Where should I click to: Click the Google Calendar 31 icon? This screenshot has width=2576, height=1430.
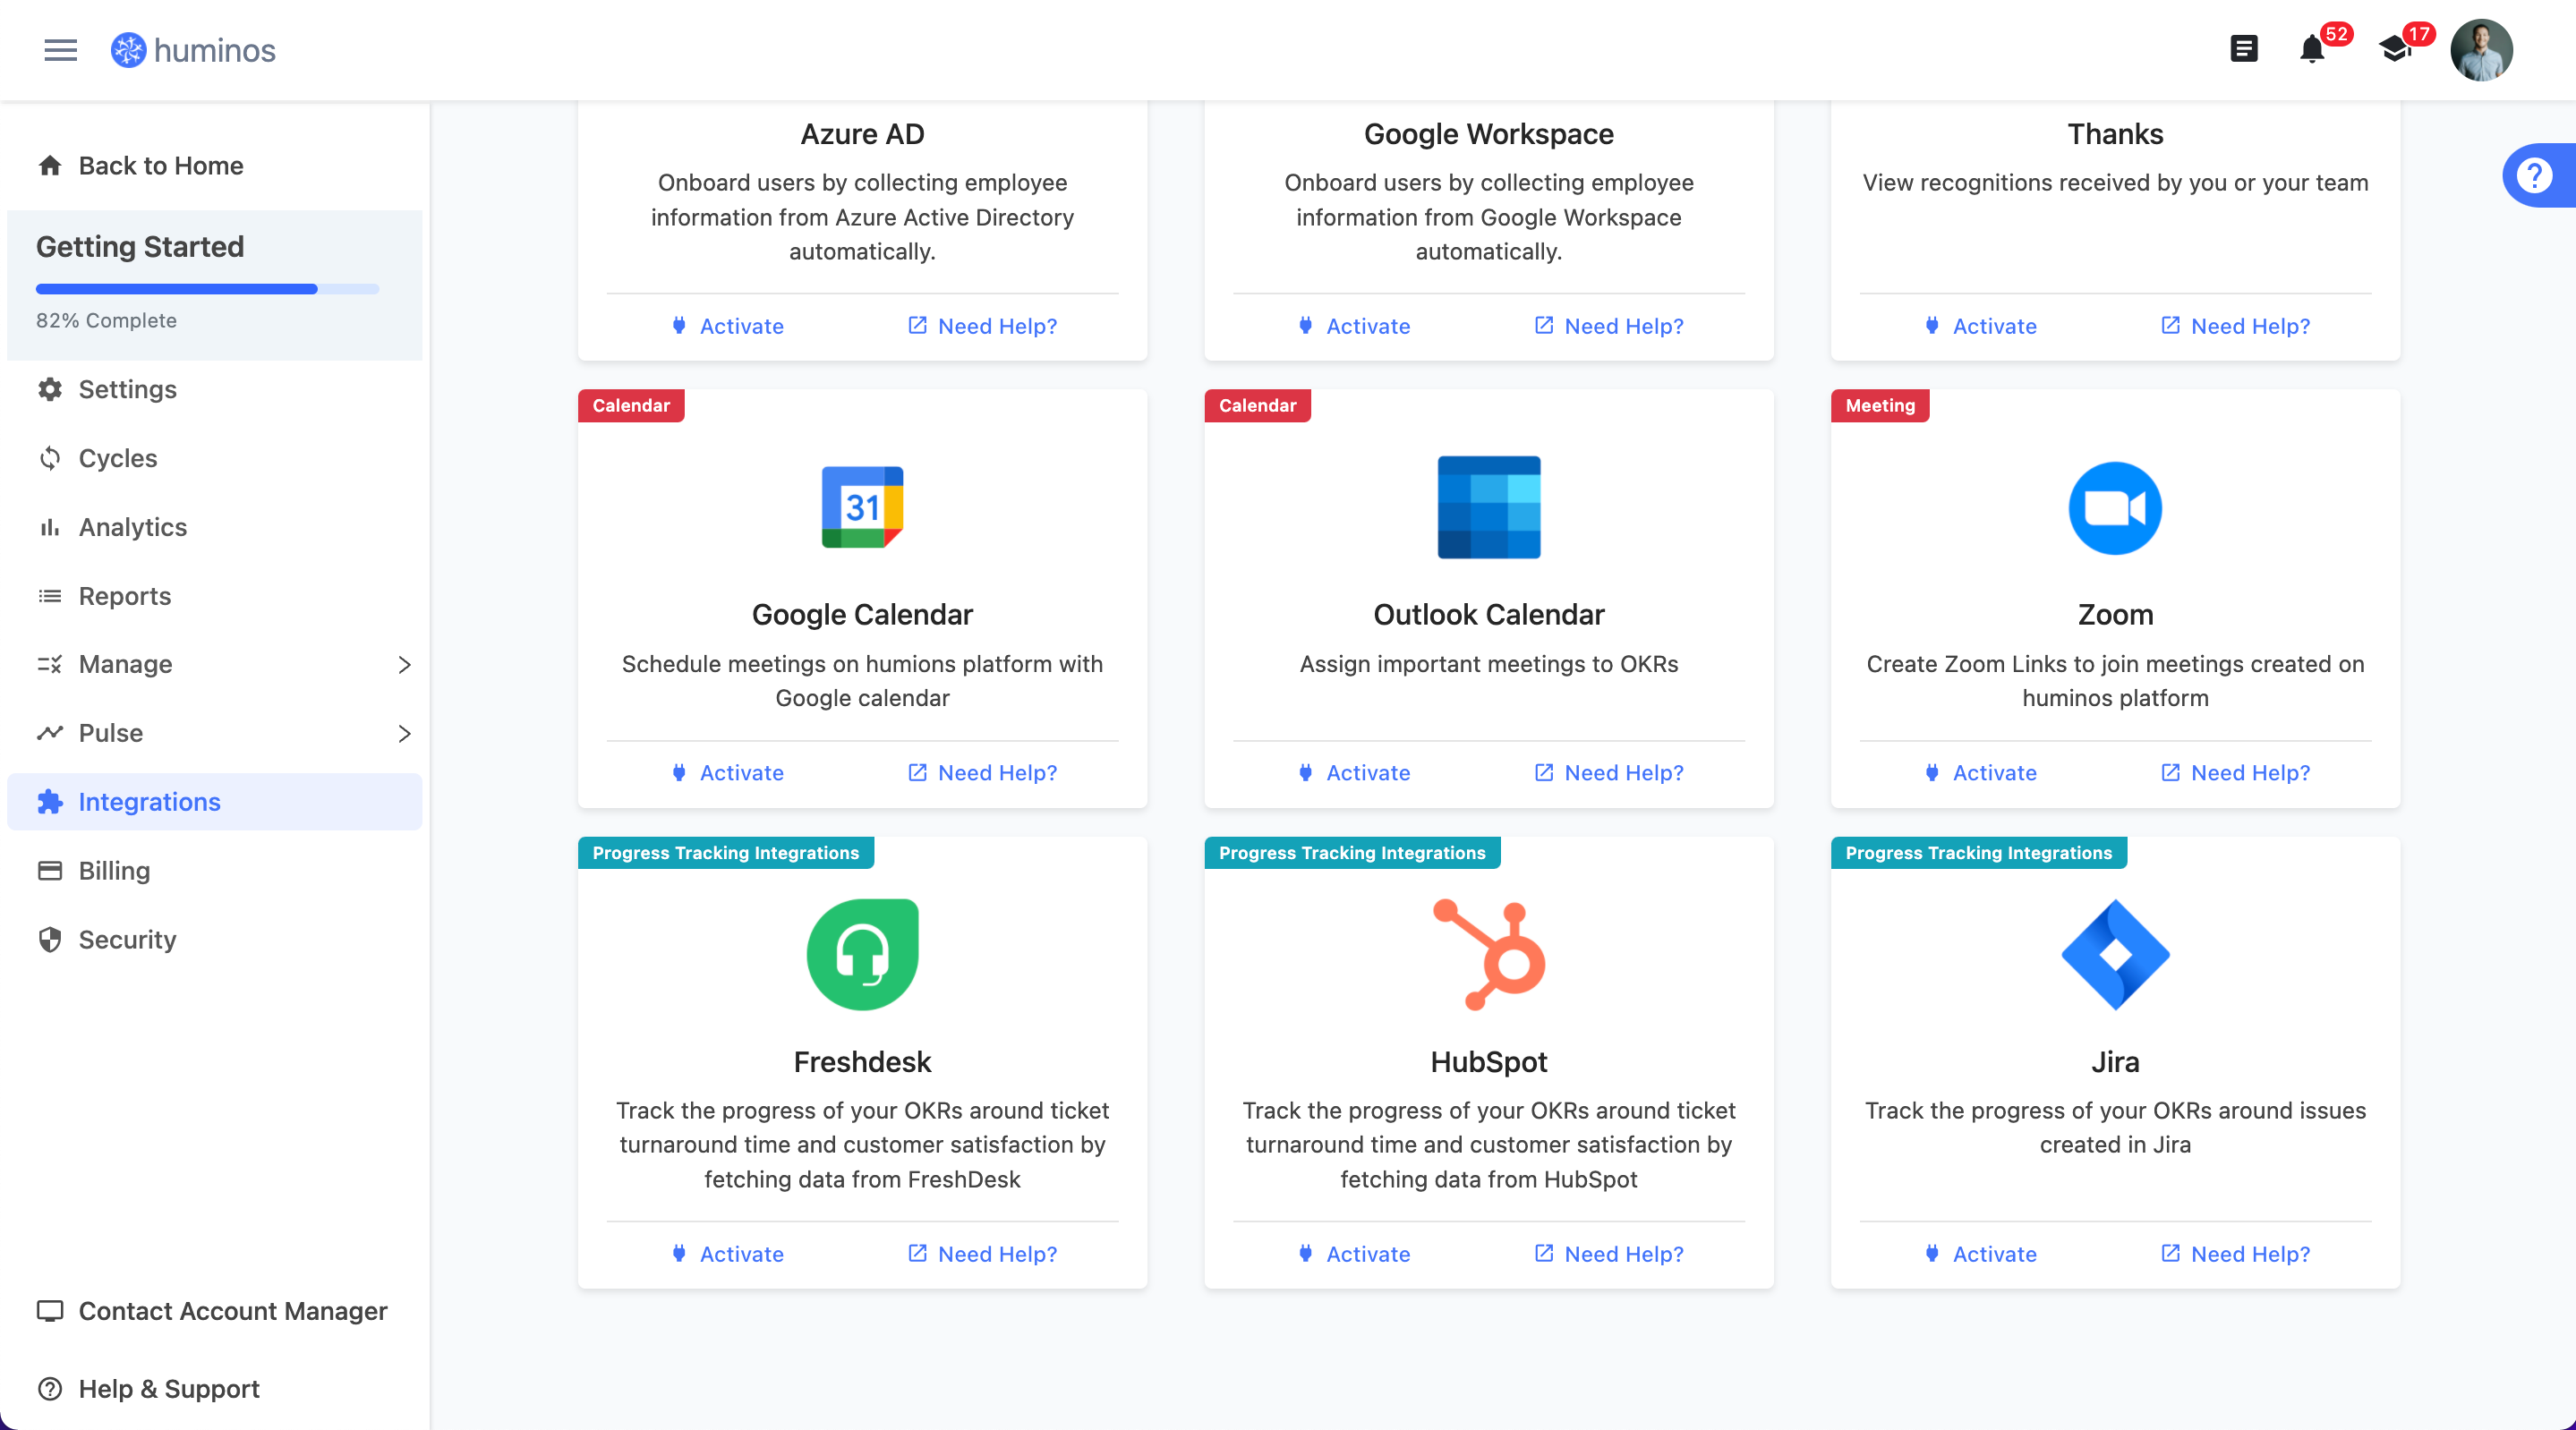coord(862,507)
